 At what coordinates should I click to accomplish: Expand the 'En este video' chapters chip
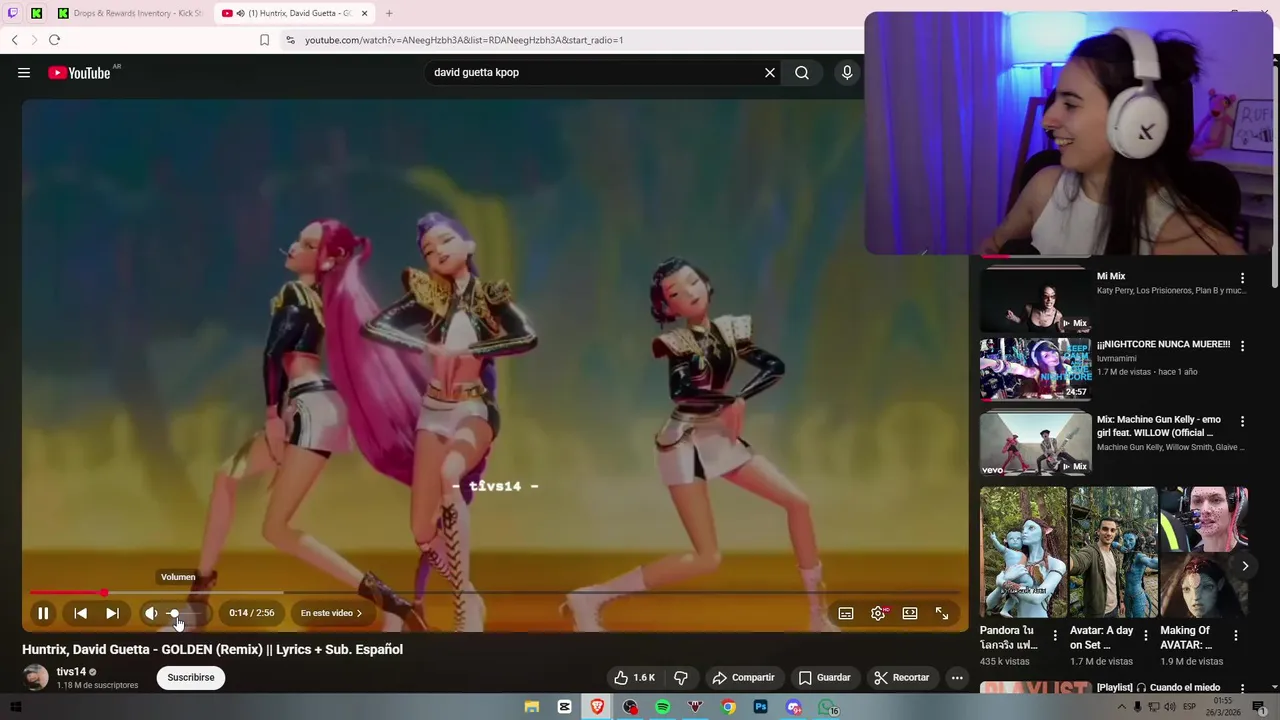click(x=331, y=613)
